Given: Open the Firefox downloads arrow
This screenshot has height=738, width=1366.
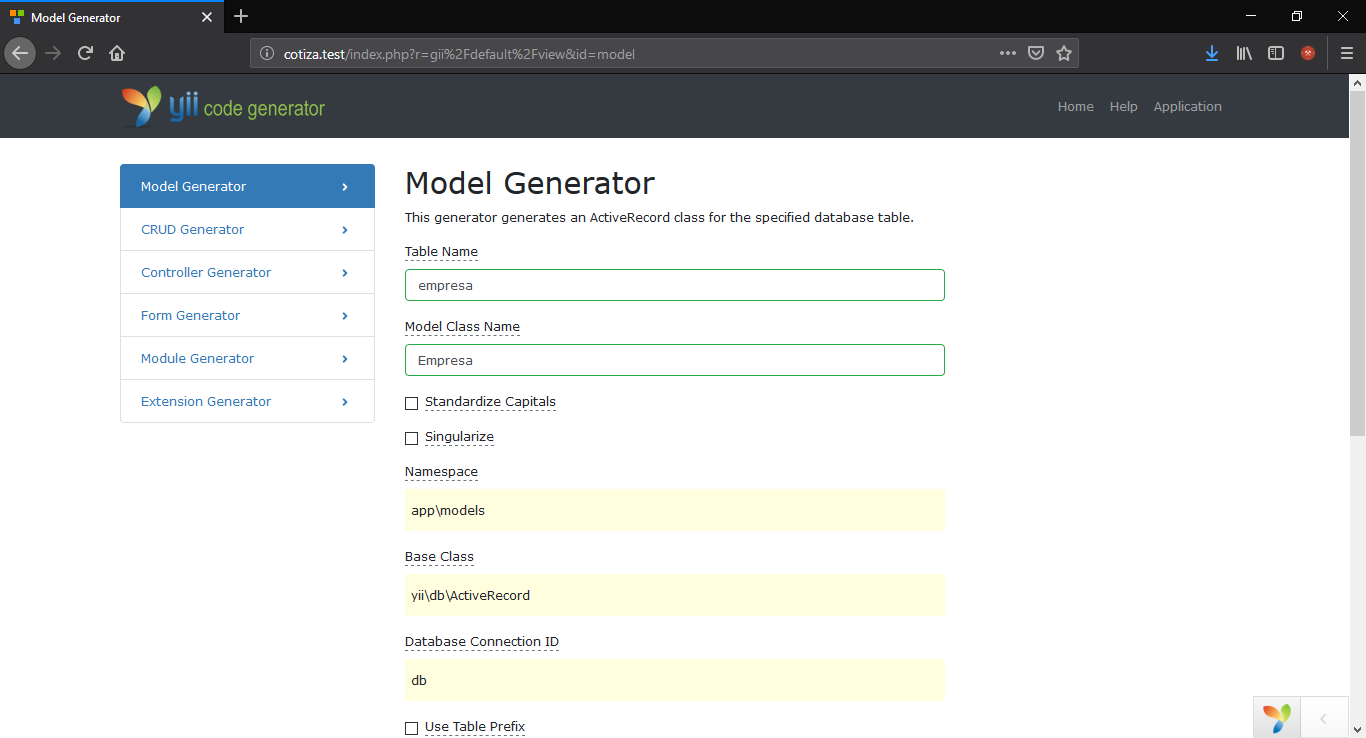Looking at the screenshot, I should pyautogui.click(x=1211, y=53).
